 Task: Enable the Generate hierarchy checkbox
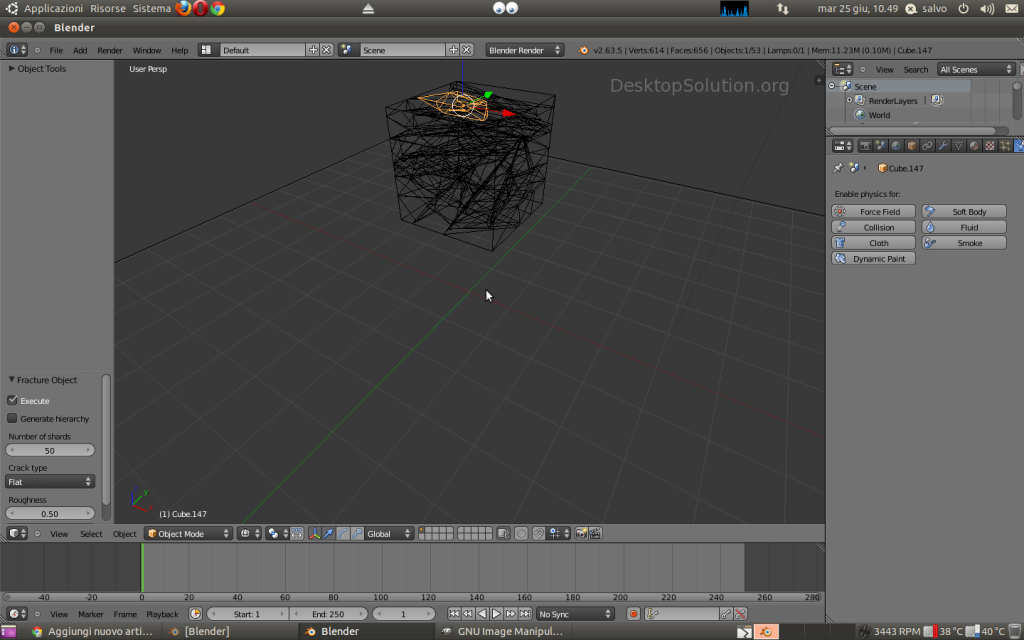pyautogui.click(x=13, y=419)
